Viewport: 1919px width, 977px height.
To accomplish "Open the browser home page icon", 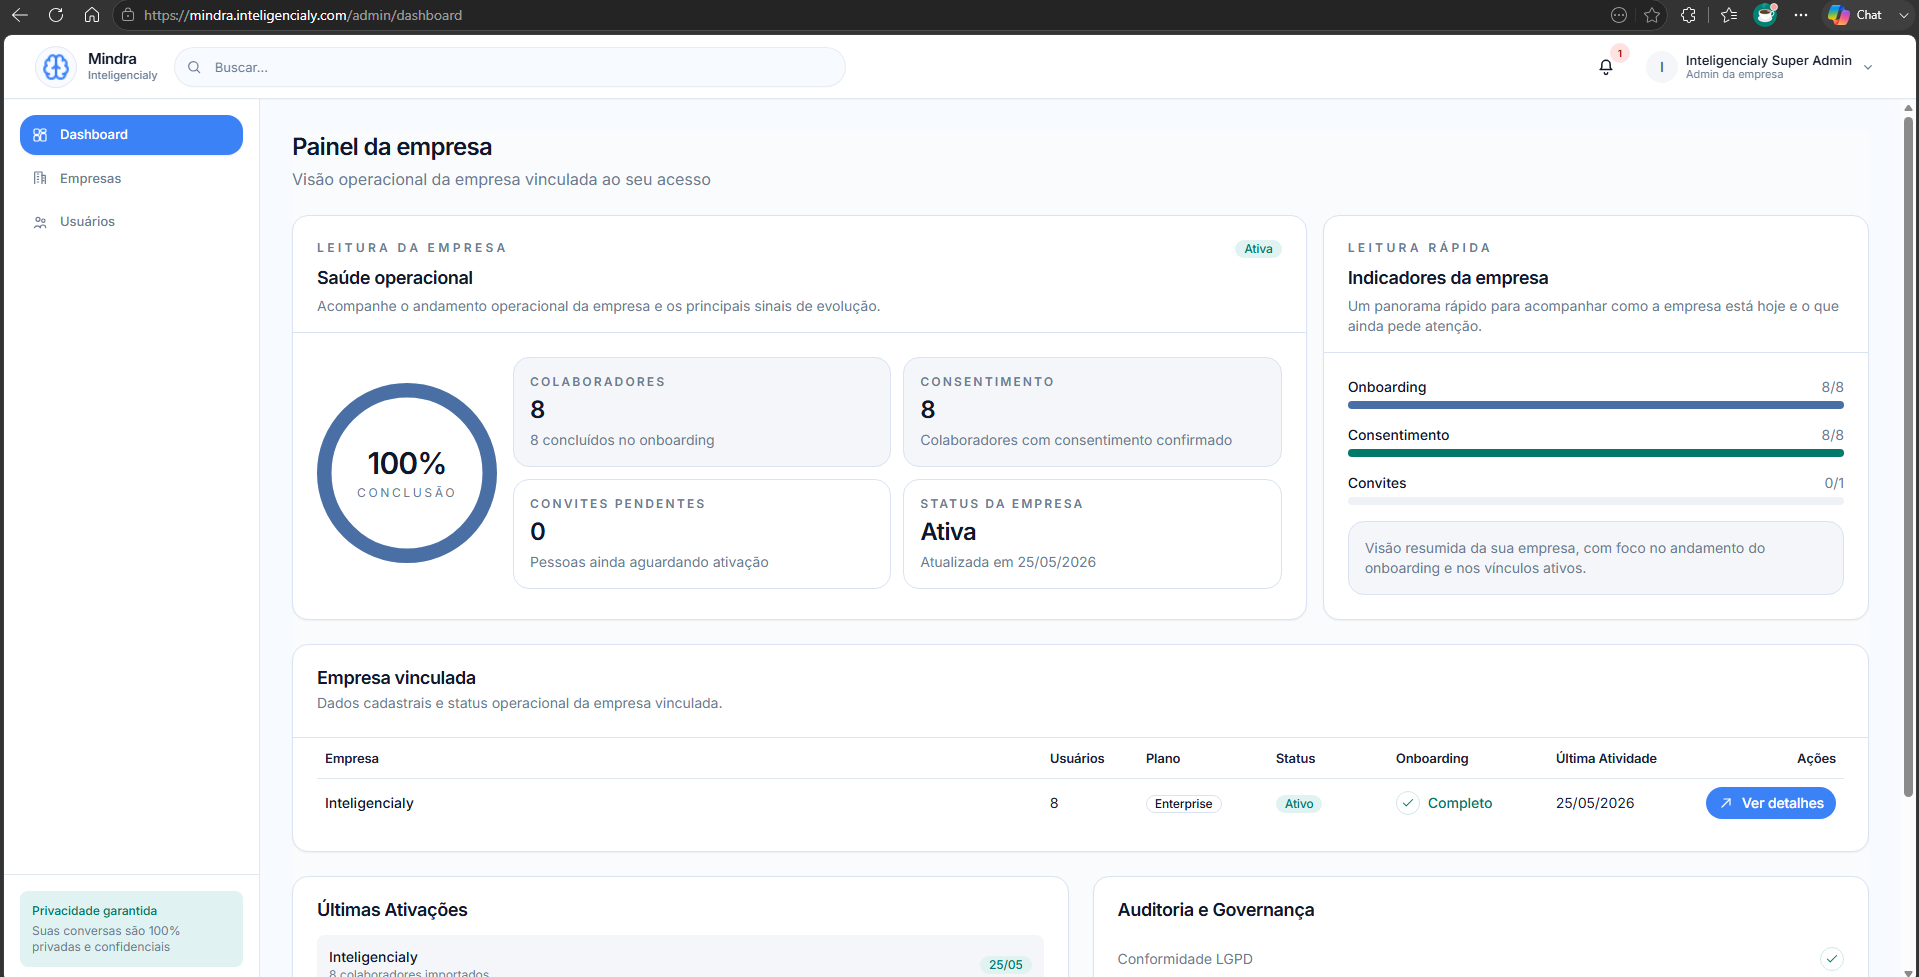I will [92, 15].
